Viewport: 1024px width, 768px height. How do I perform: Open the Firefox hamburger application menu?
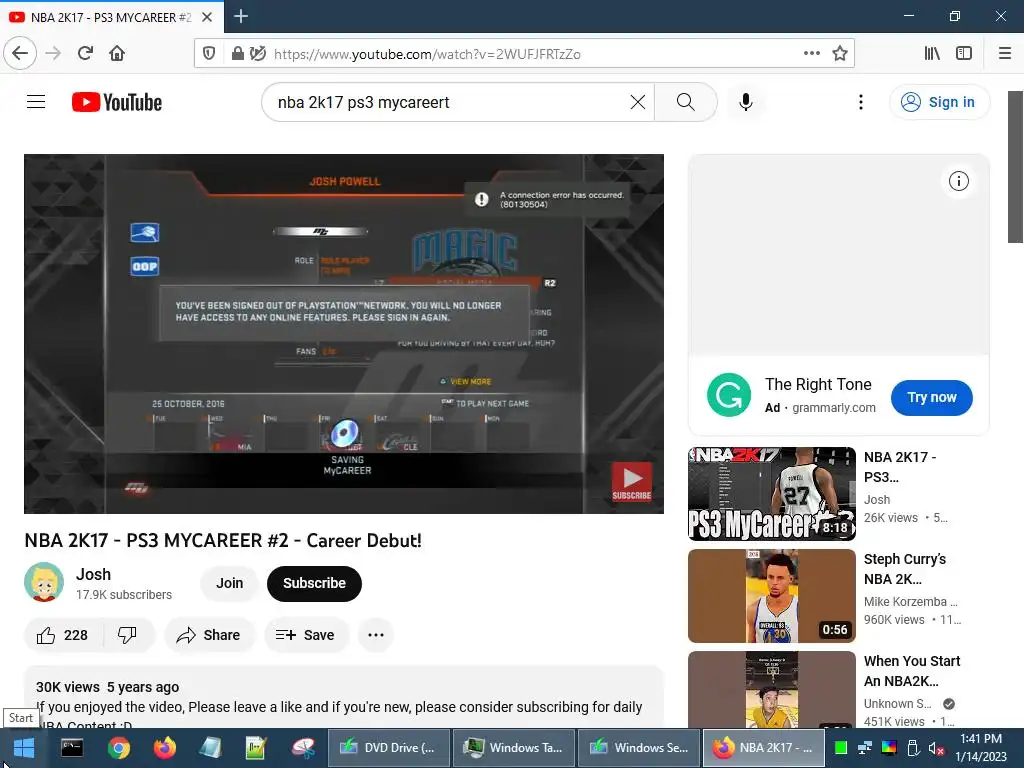point(1005,54)
